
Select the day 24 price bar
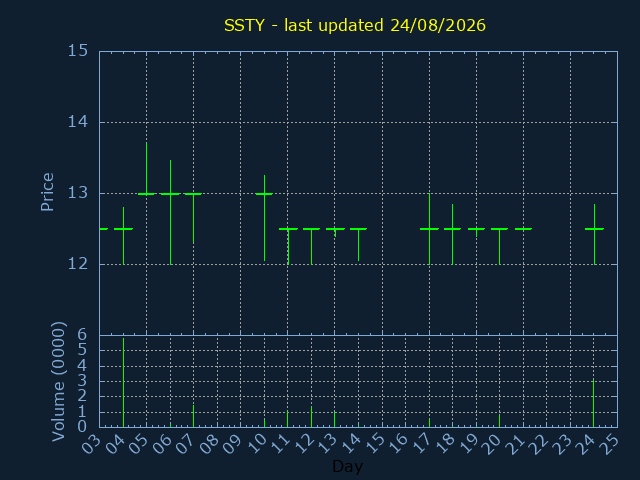594,234
